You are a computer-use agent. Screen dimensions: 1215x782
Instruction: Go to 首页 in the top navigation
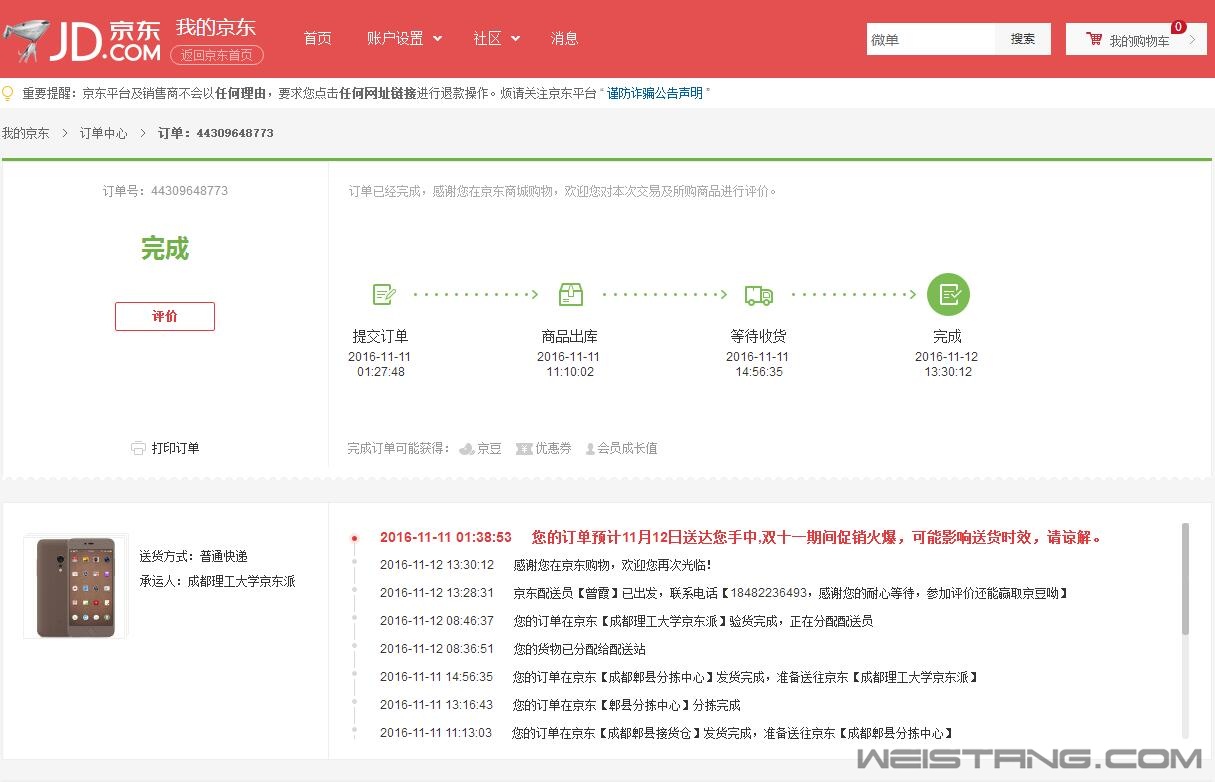tap(317, 38)
